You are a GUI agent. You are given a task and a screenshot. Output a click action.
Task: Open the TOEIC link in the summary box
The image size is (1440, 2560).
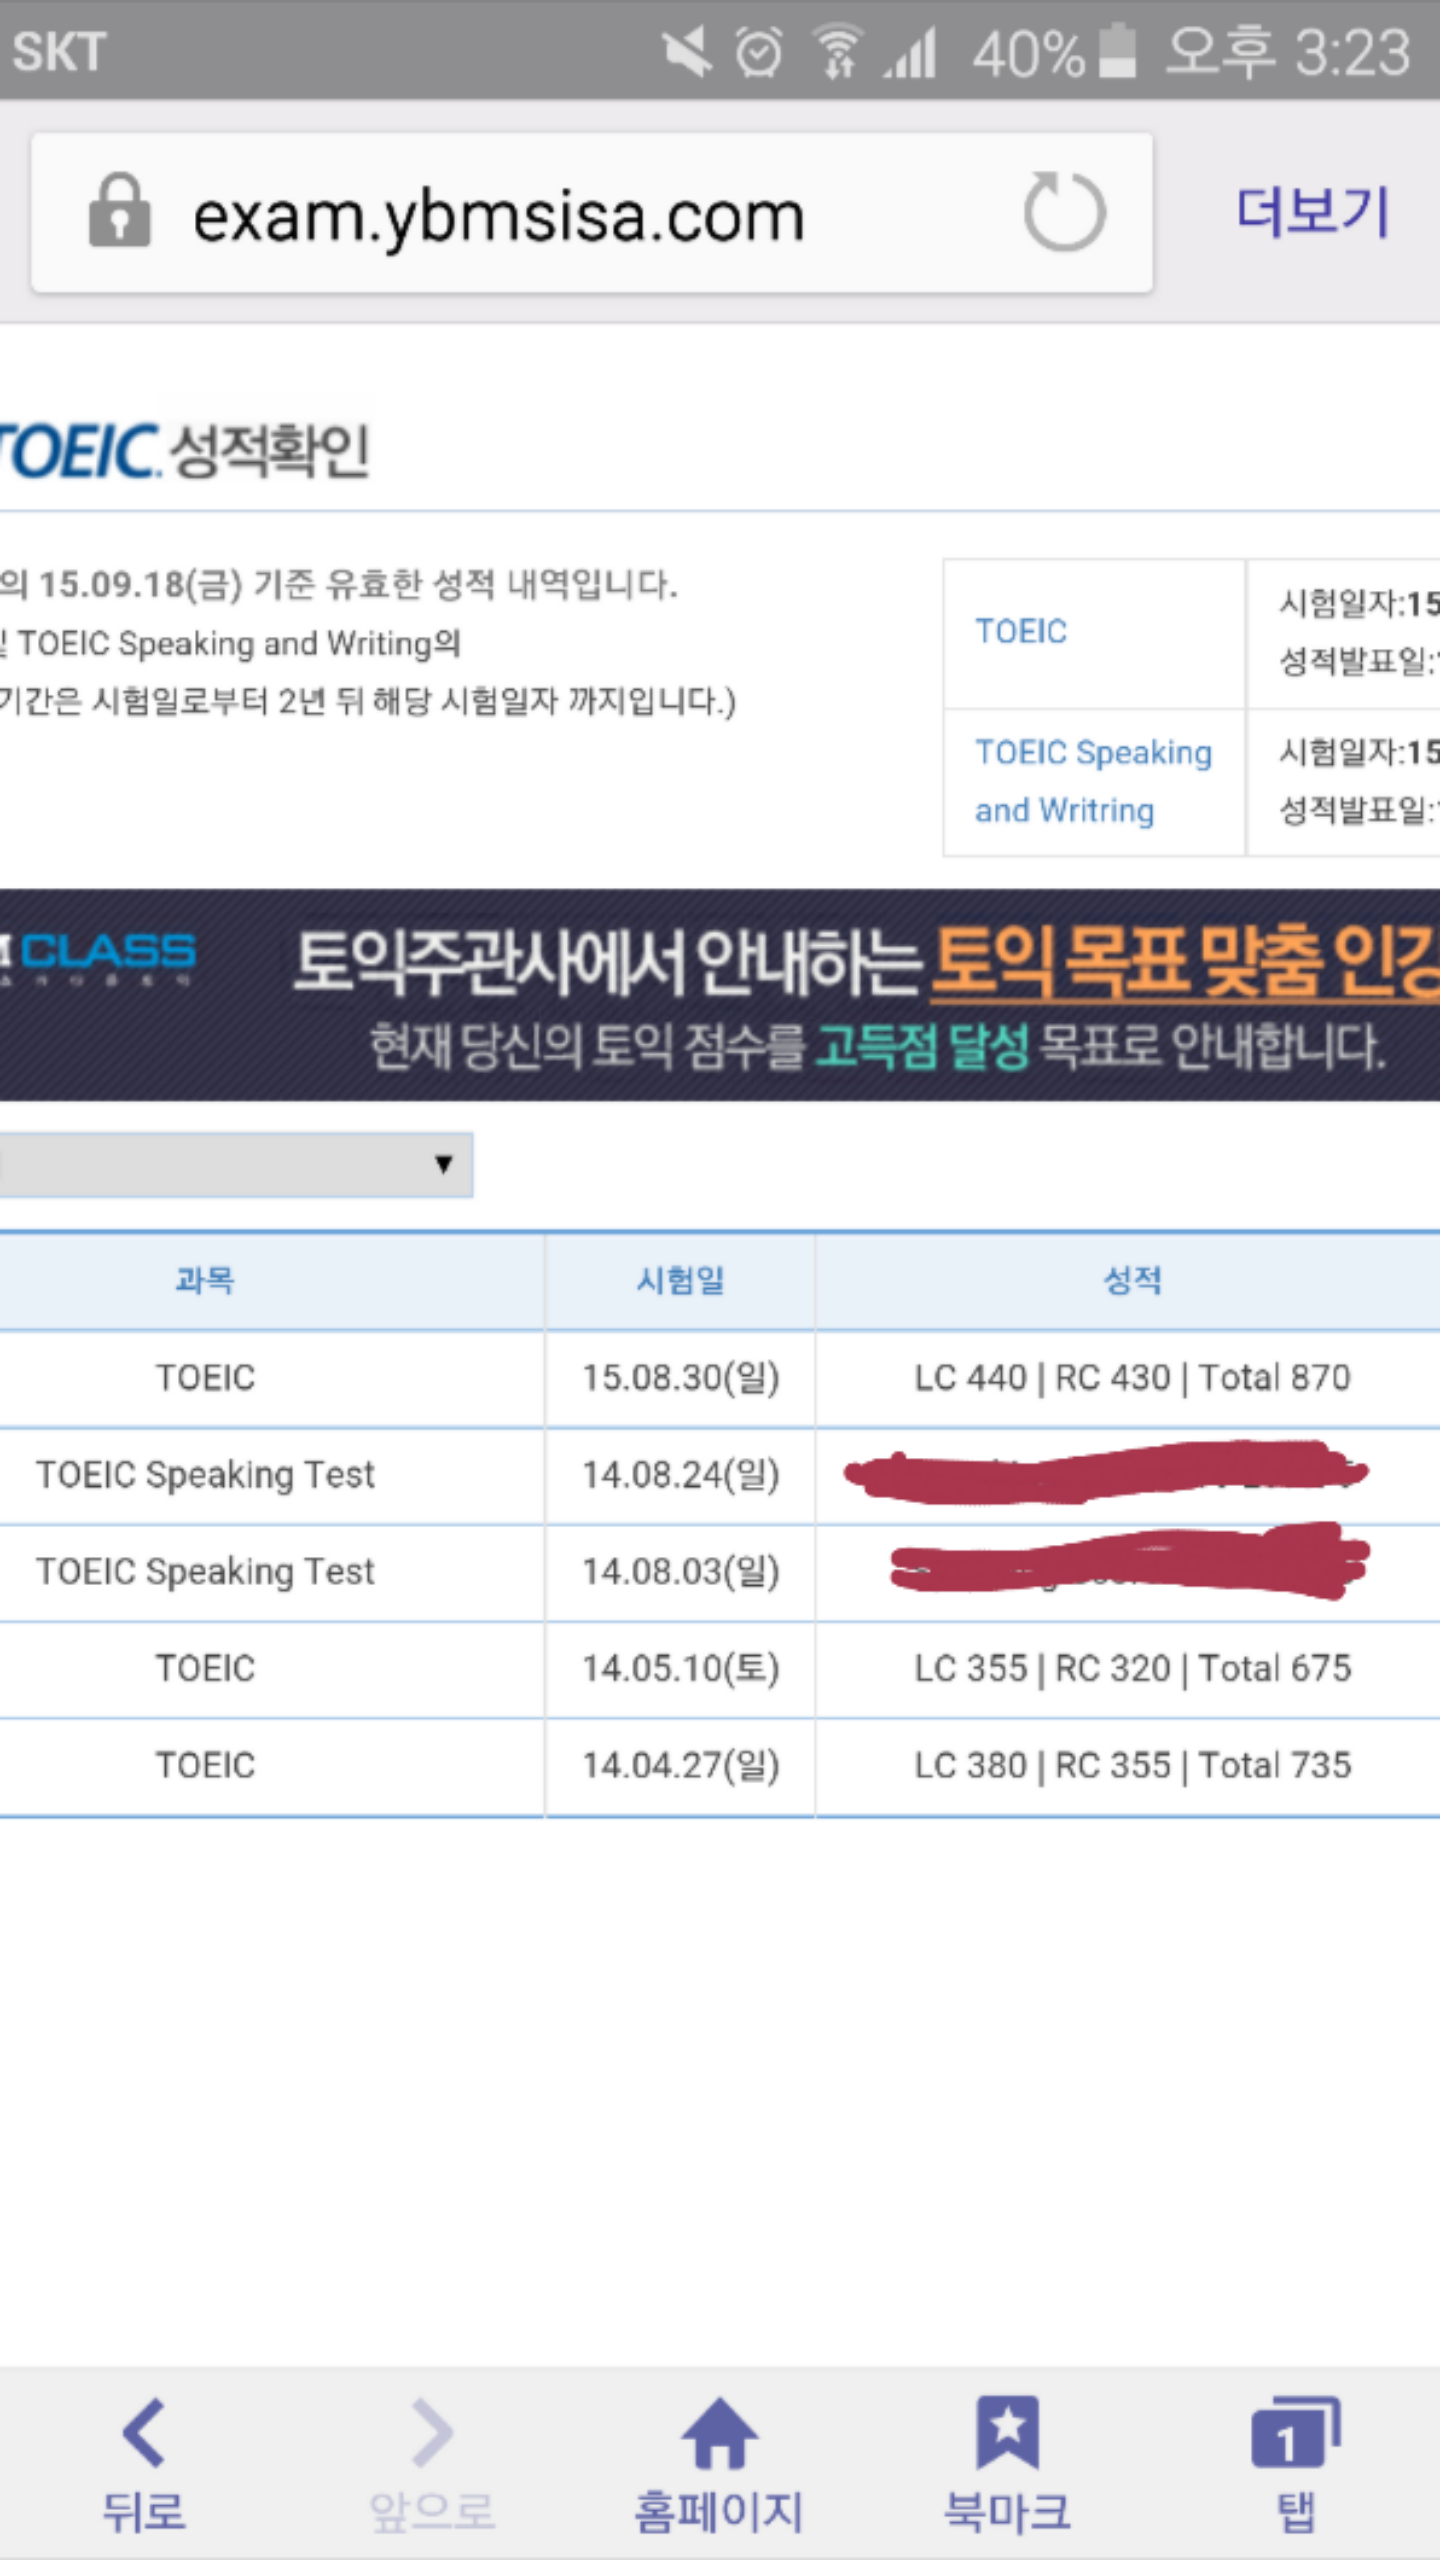pyautogui.click(x=1021, y=631)
